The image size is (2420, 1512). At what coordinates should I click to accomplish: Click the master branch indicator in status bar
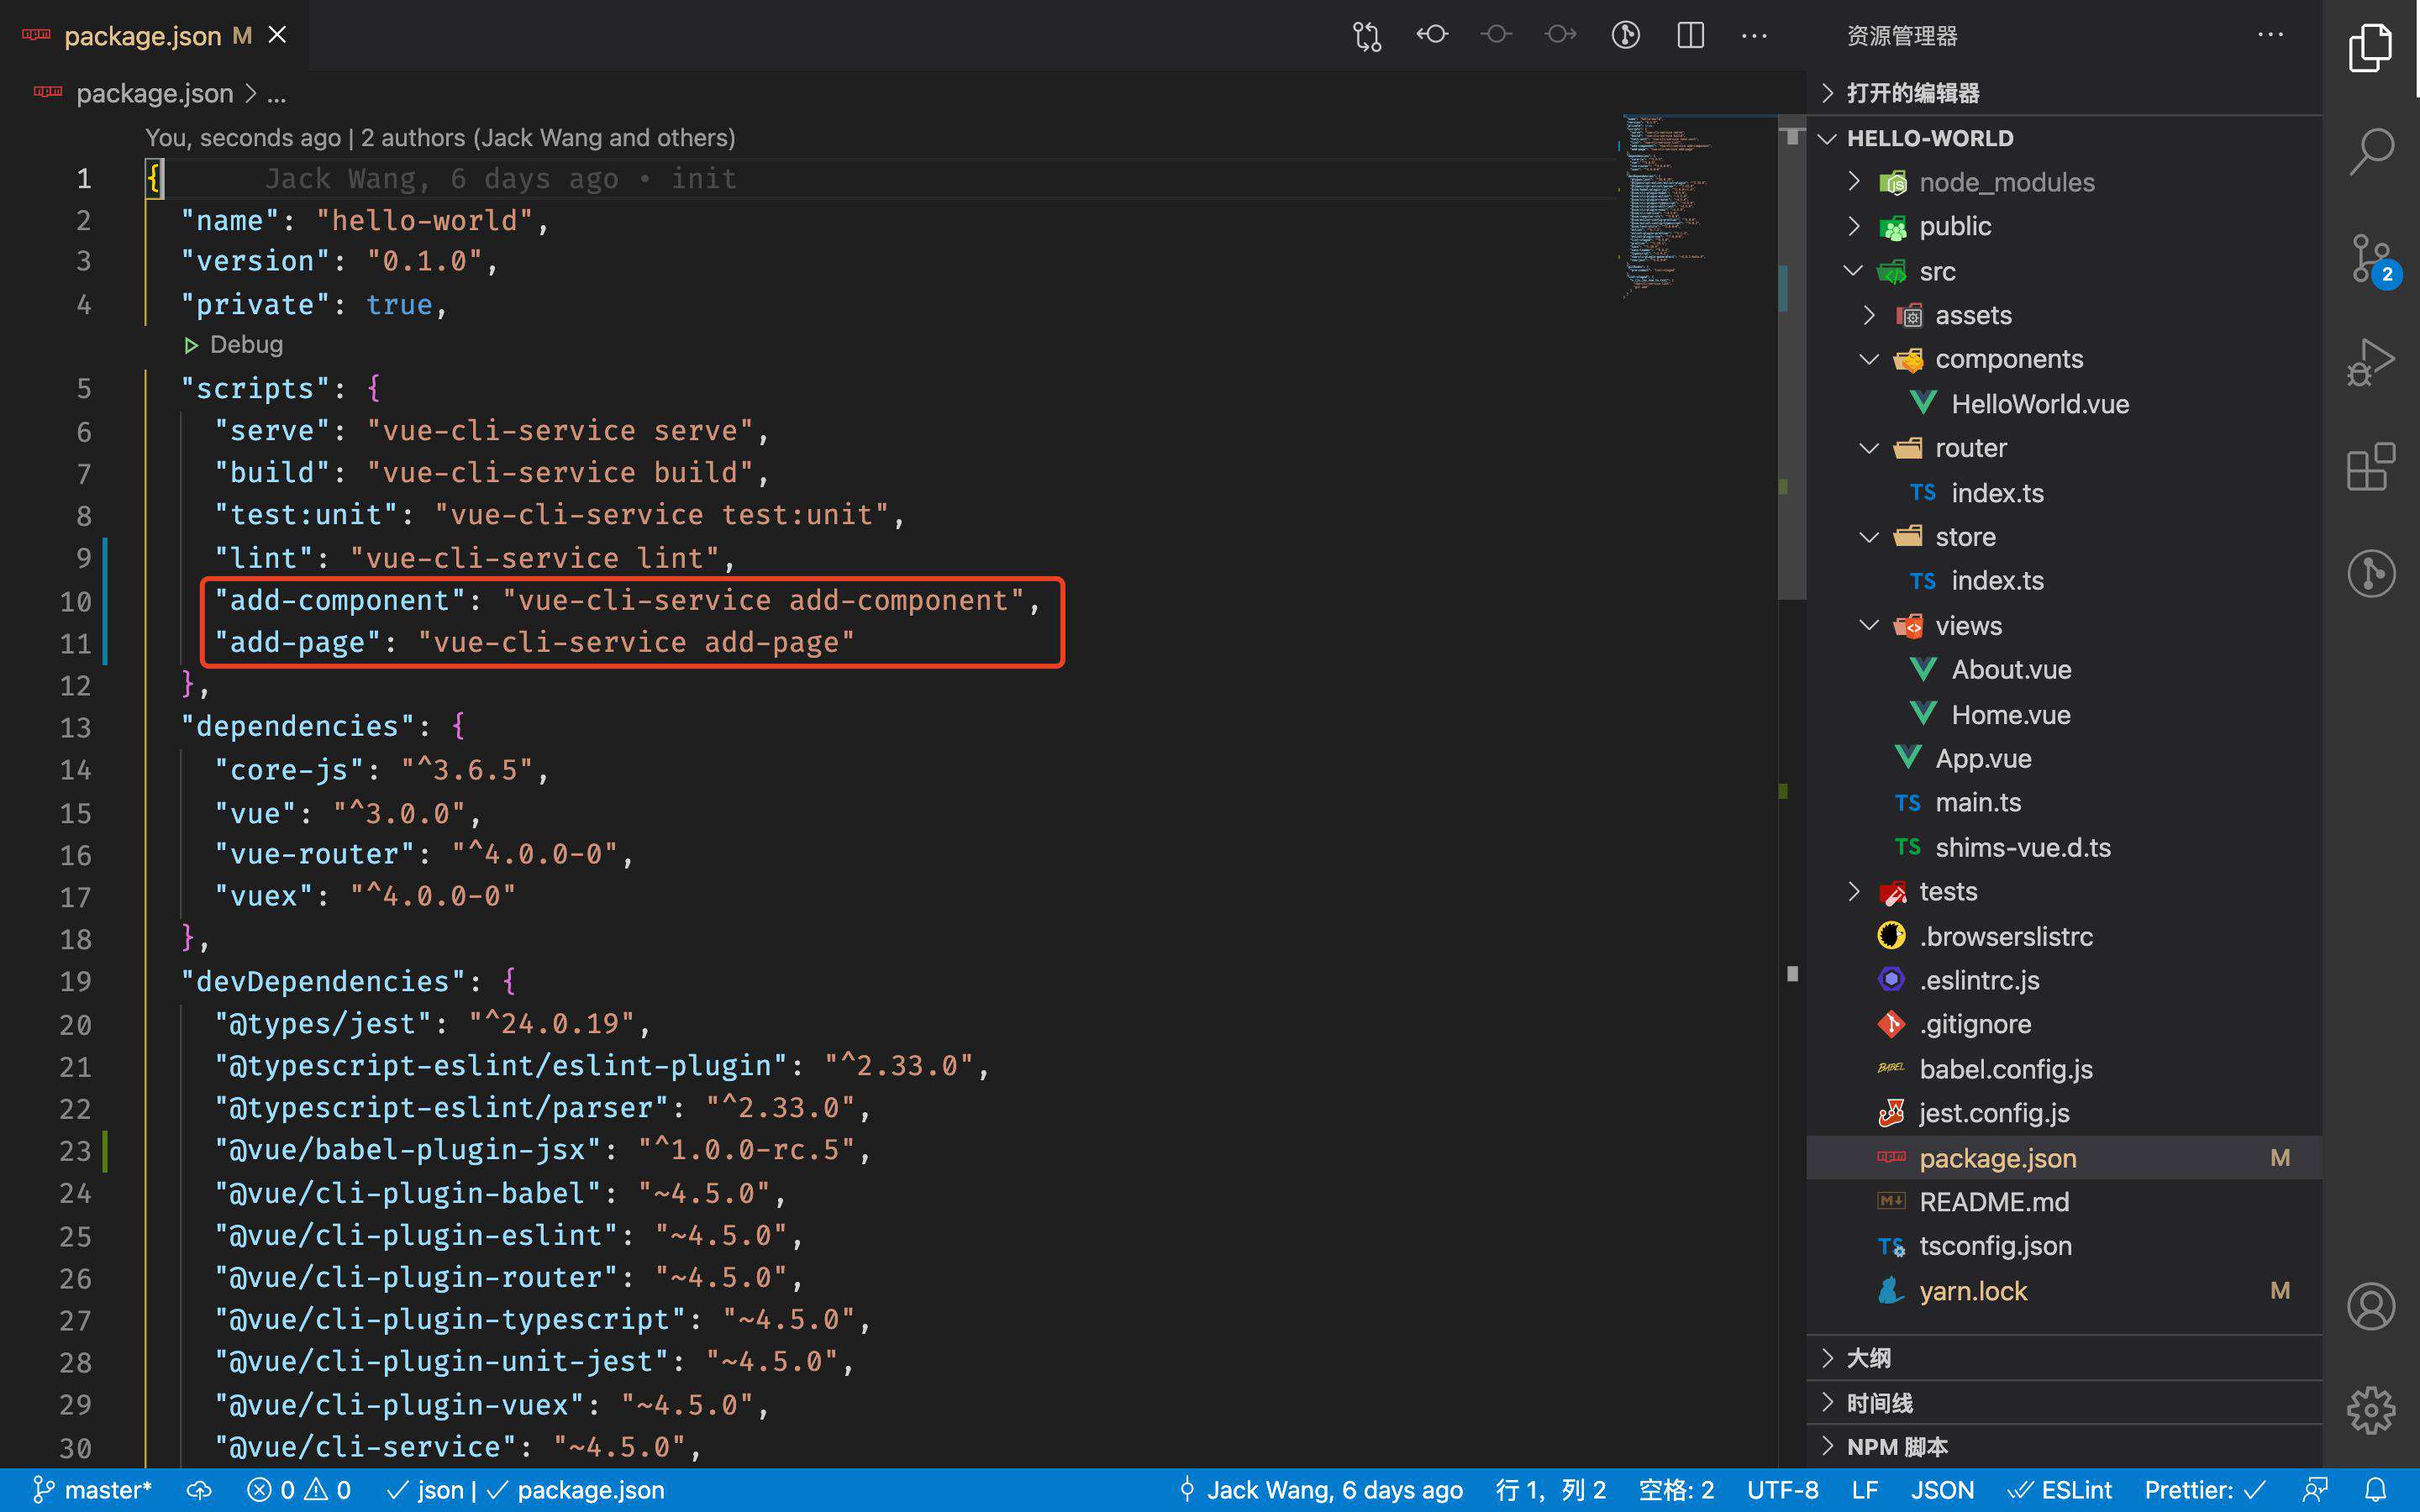coord(92,1490)
